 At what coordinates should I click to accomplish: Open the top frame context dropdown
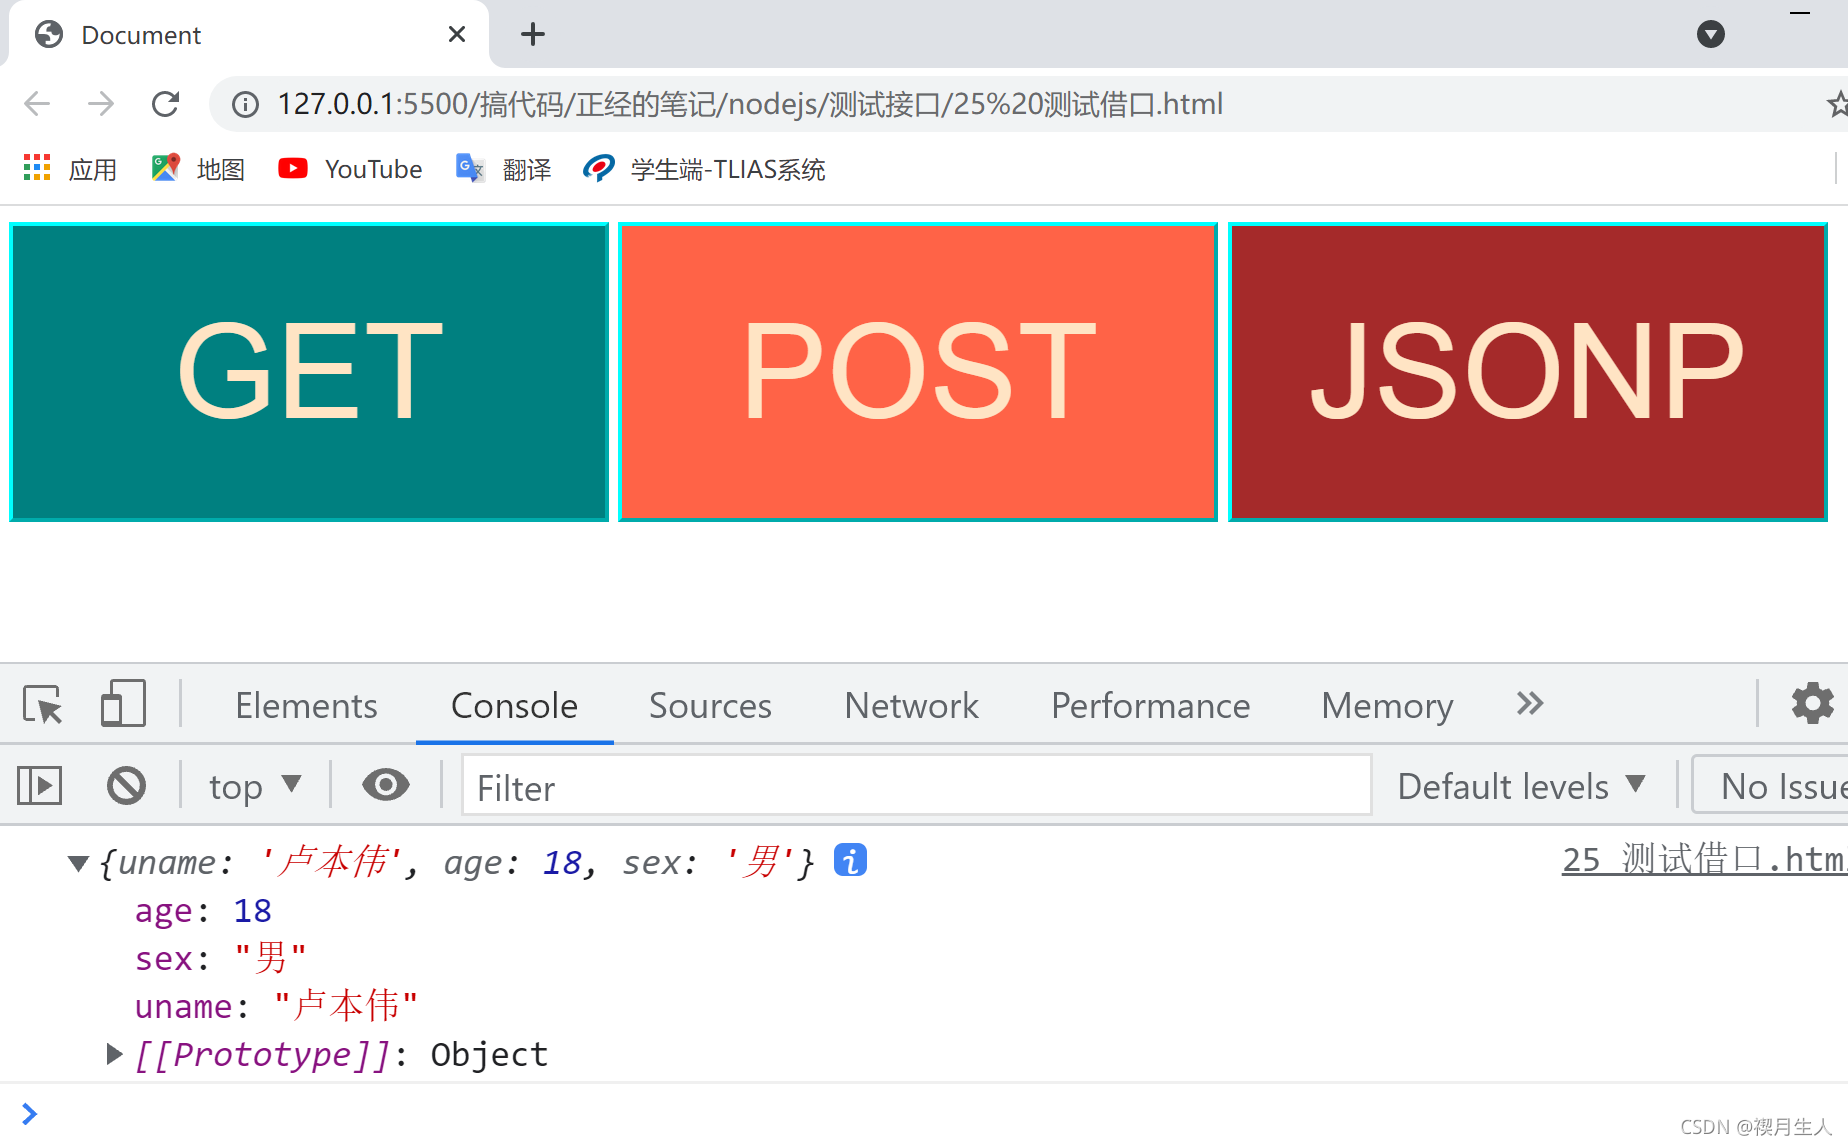coord(253,785)
